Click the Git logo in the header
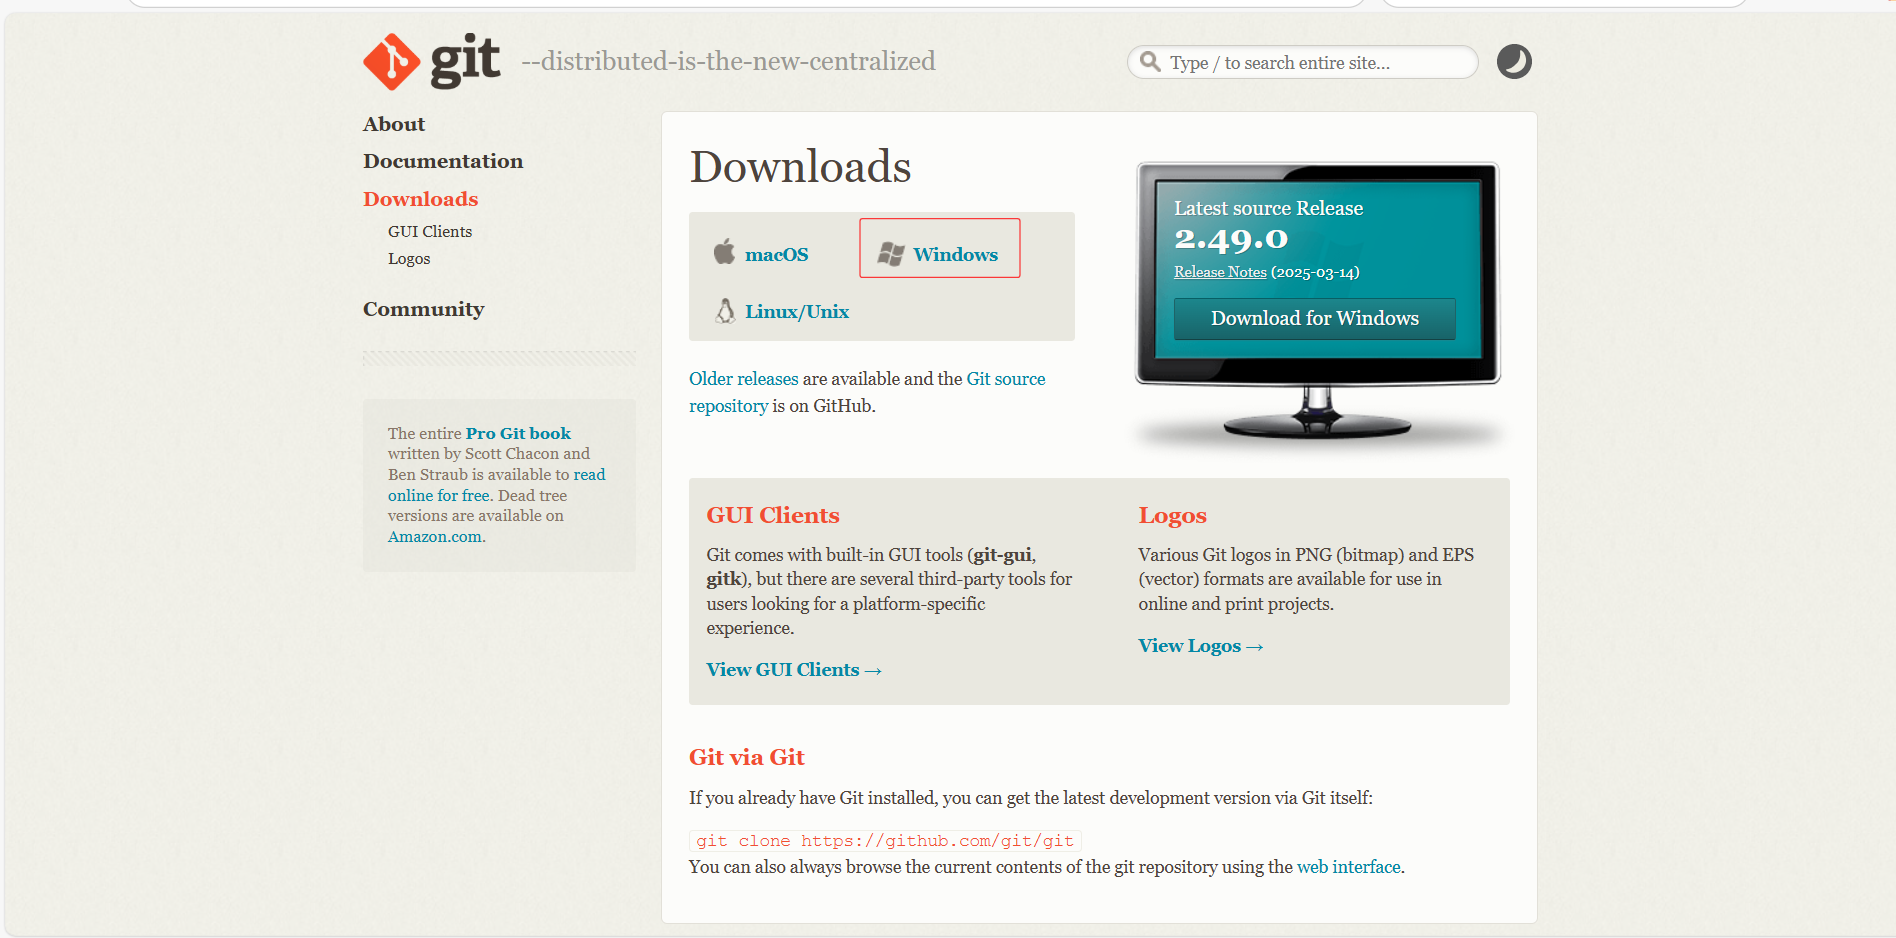 pos(431,61)
